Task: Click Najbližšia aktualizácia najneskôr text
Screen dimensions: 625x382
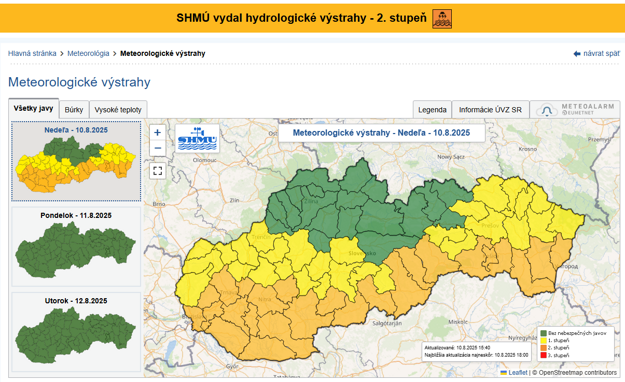Action: (x=476, y=355)
